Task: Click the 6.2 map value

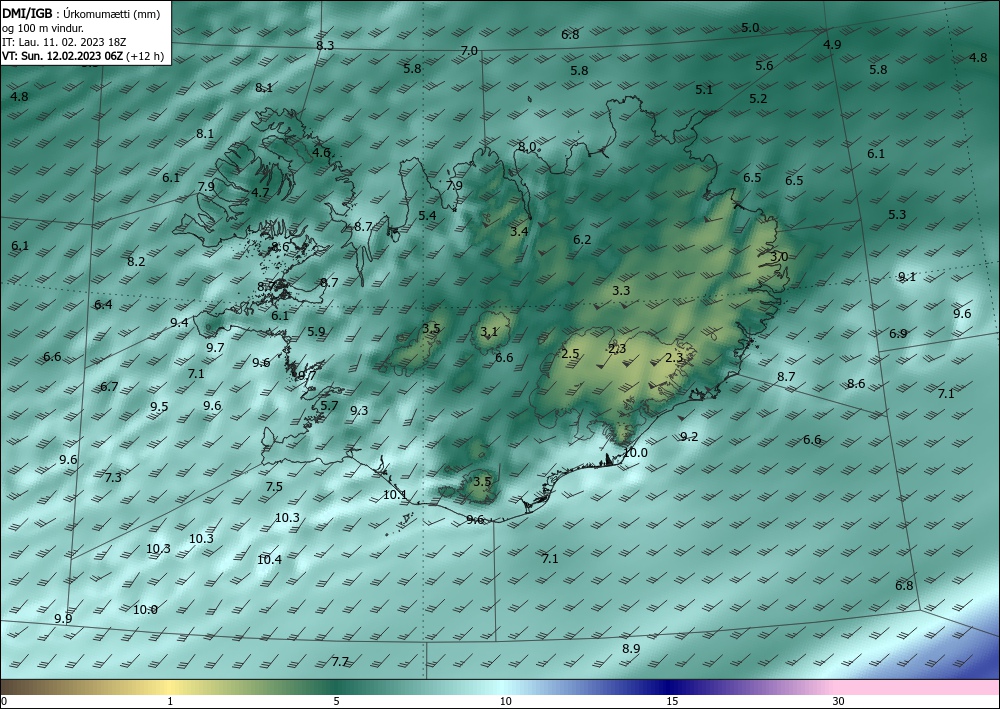Action: pos(582,240)
